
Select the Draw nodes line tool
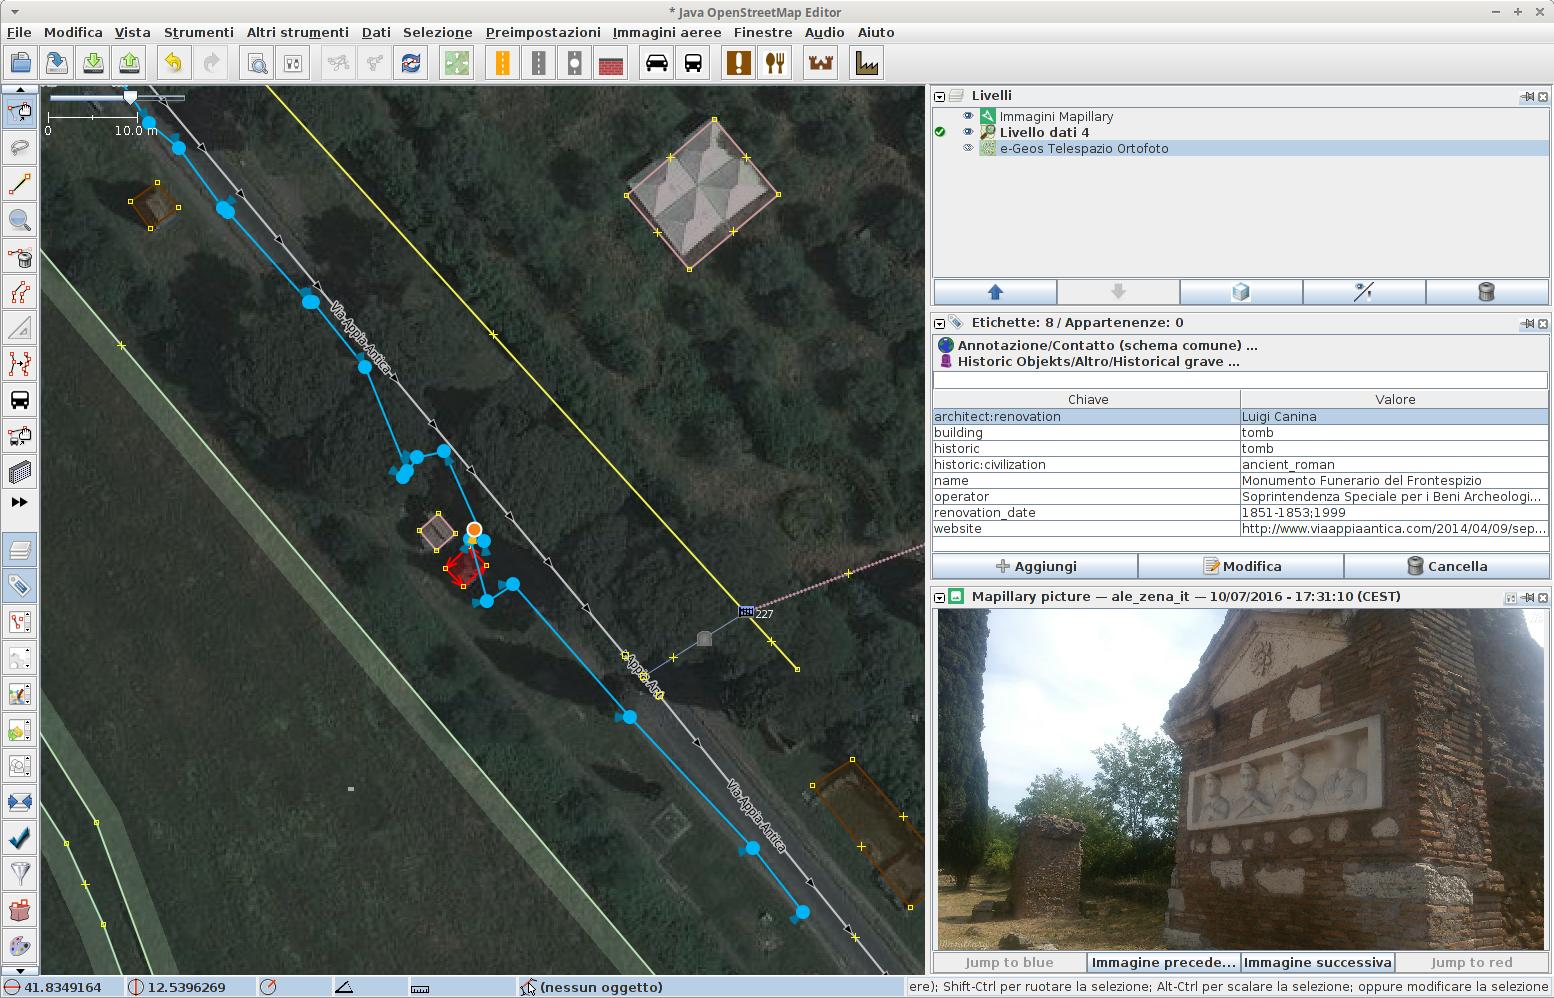click(19, 184)
